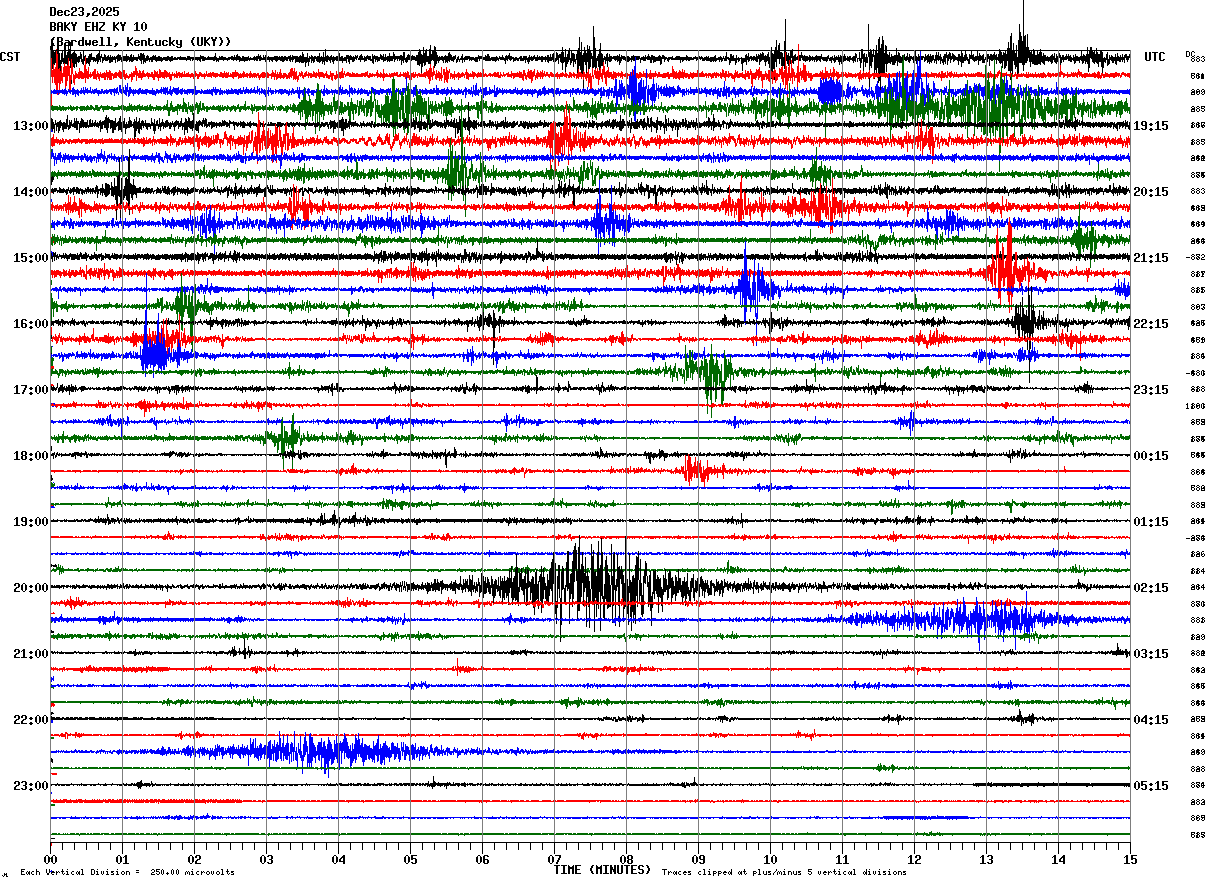Screen dimensions: 1210x886
Task: Click the Dec23,2025 date label
Action: (x=84, y=12)
